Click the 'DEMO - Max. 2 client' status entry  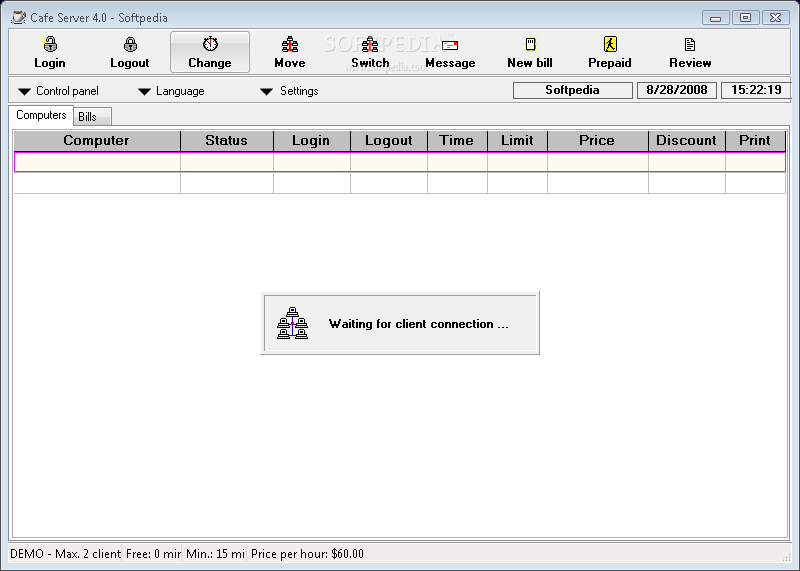65,554
